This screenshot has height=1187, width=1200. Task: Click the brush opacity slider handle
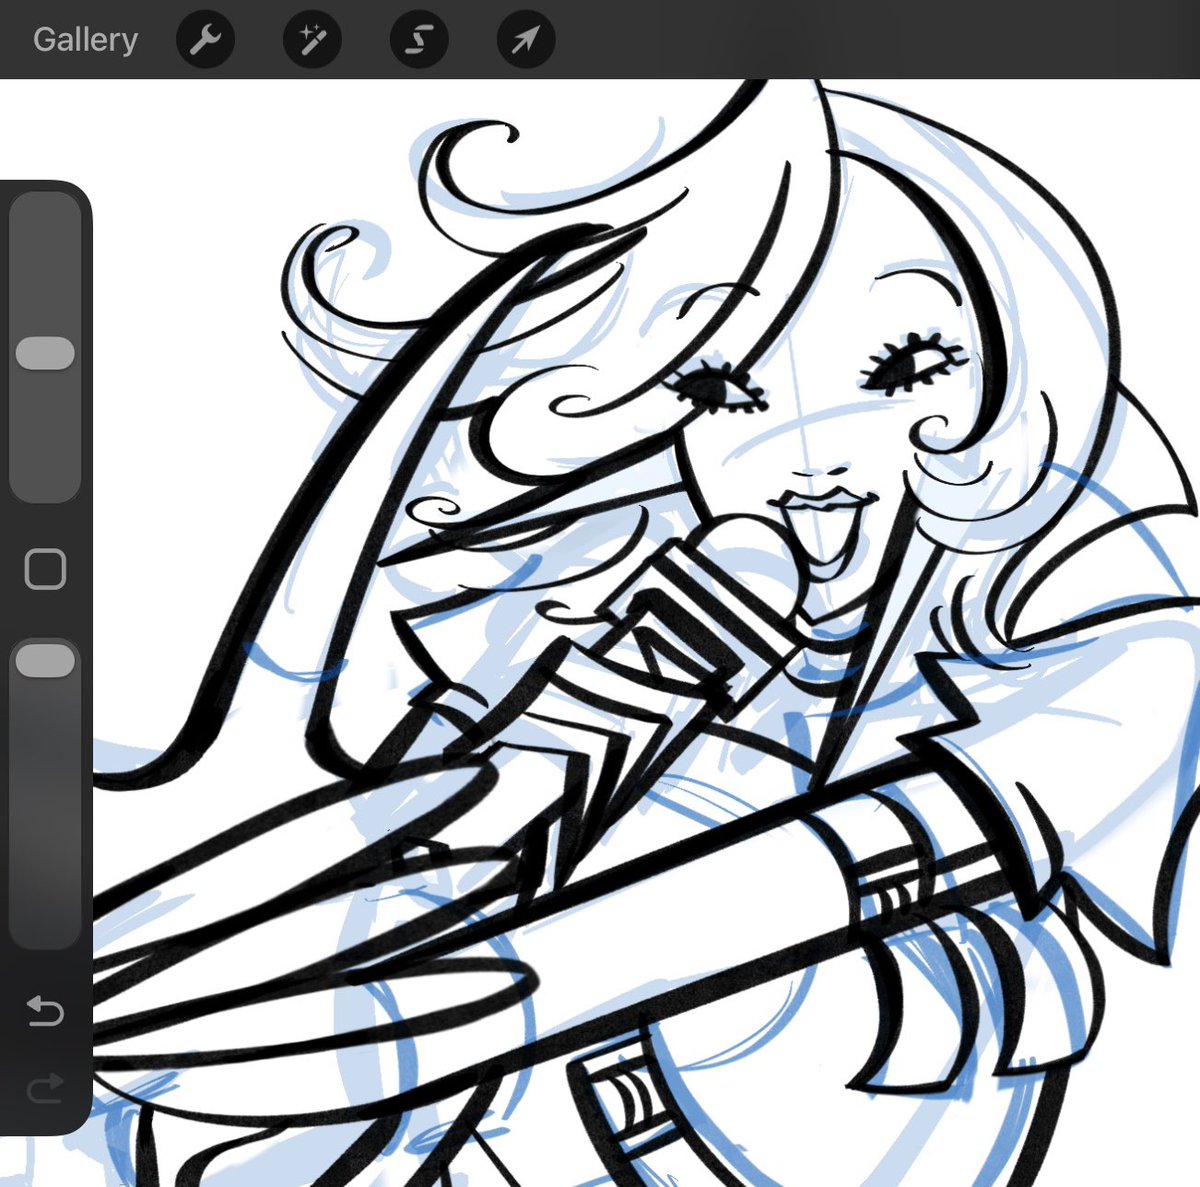tap(45, 661)
